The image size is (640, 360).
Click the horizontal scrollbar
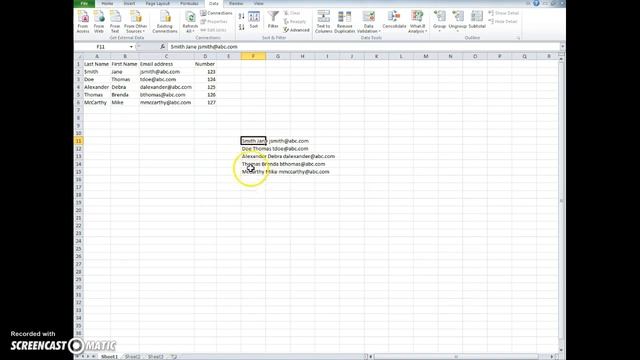[x=456, y=357]
